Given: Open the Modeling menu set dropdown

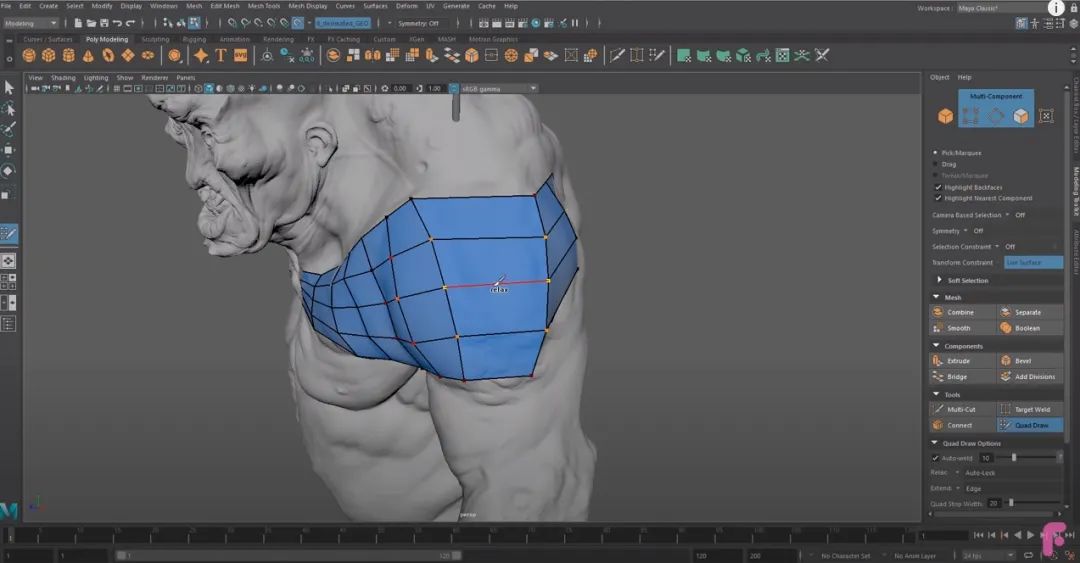Looking at the screenshot, I should 30,23.
